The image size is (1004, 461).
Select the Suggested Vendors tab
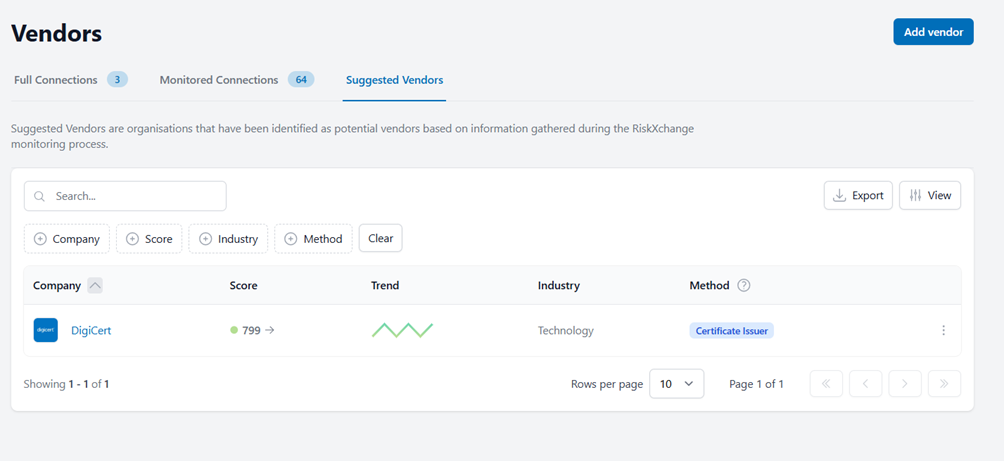click(x=394, y=80)
